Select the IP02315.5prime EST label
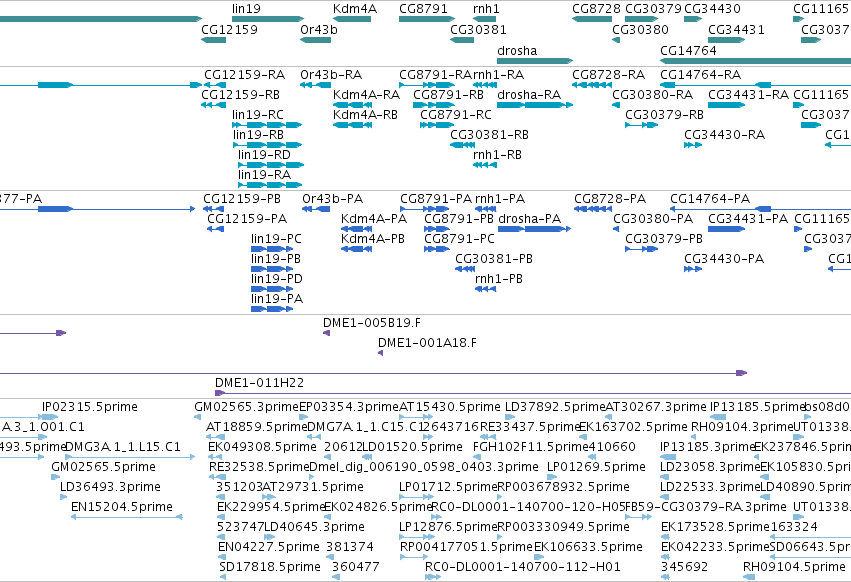851x582 pixels. click(x=90, y=407)
